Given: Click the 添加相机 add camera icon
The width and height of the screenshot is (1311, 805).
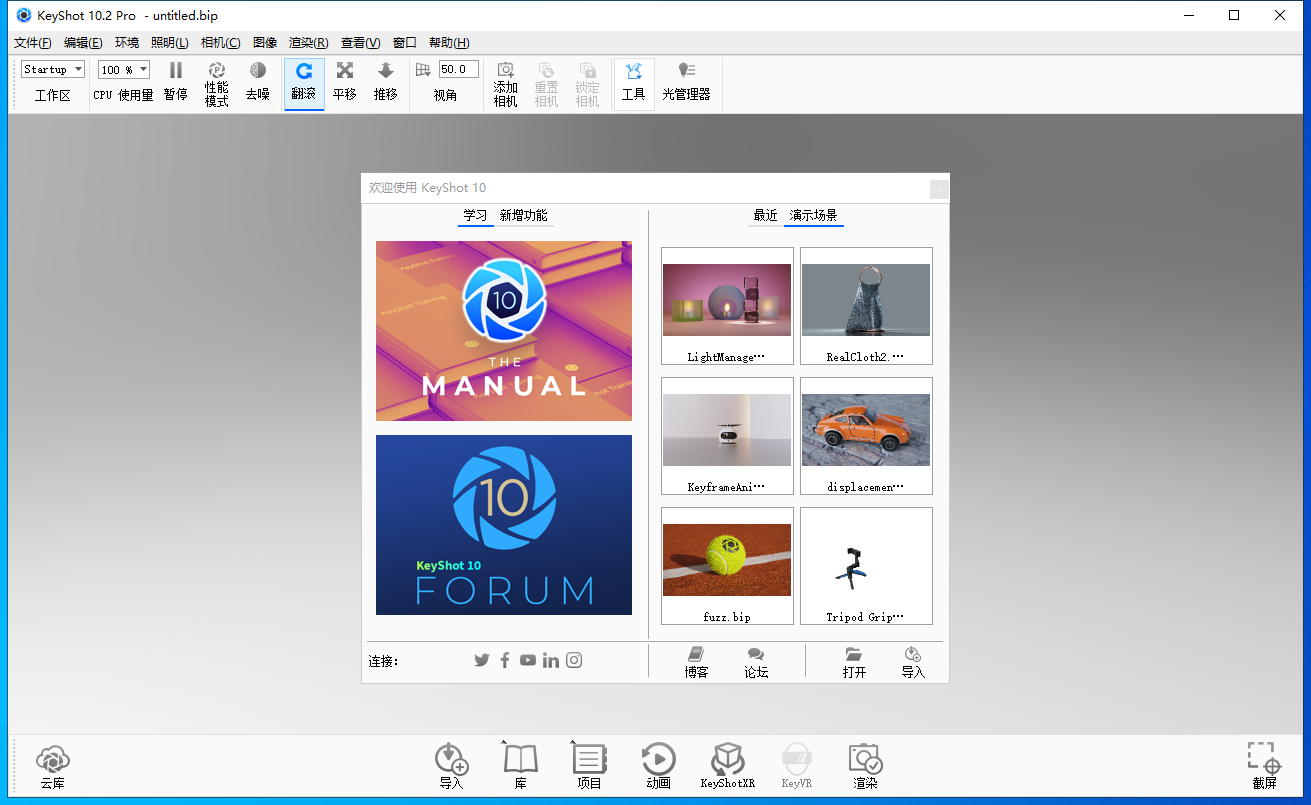Looking at the screenshot, I should [x=506, y=70].
